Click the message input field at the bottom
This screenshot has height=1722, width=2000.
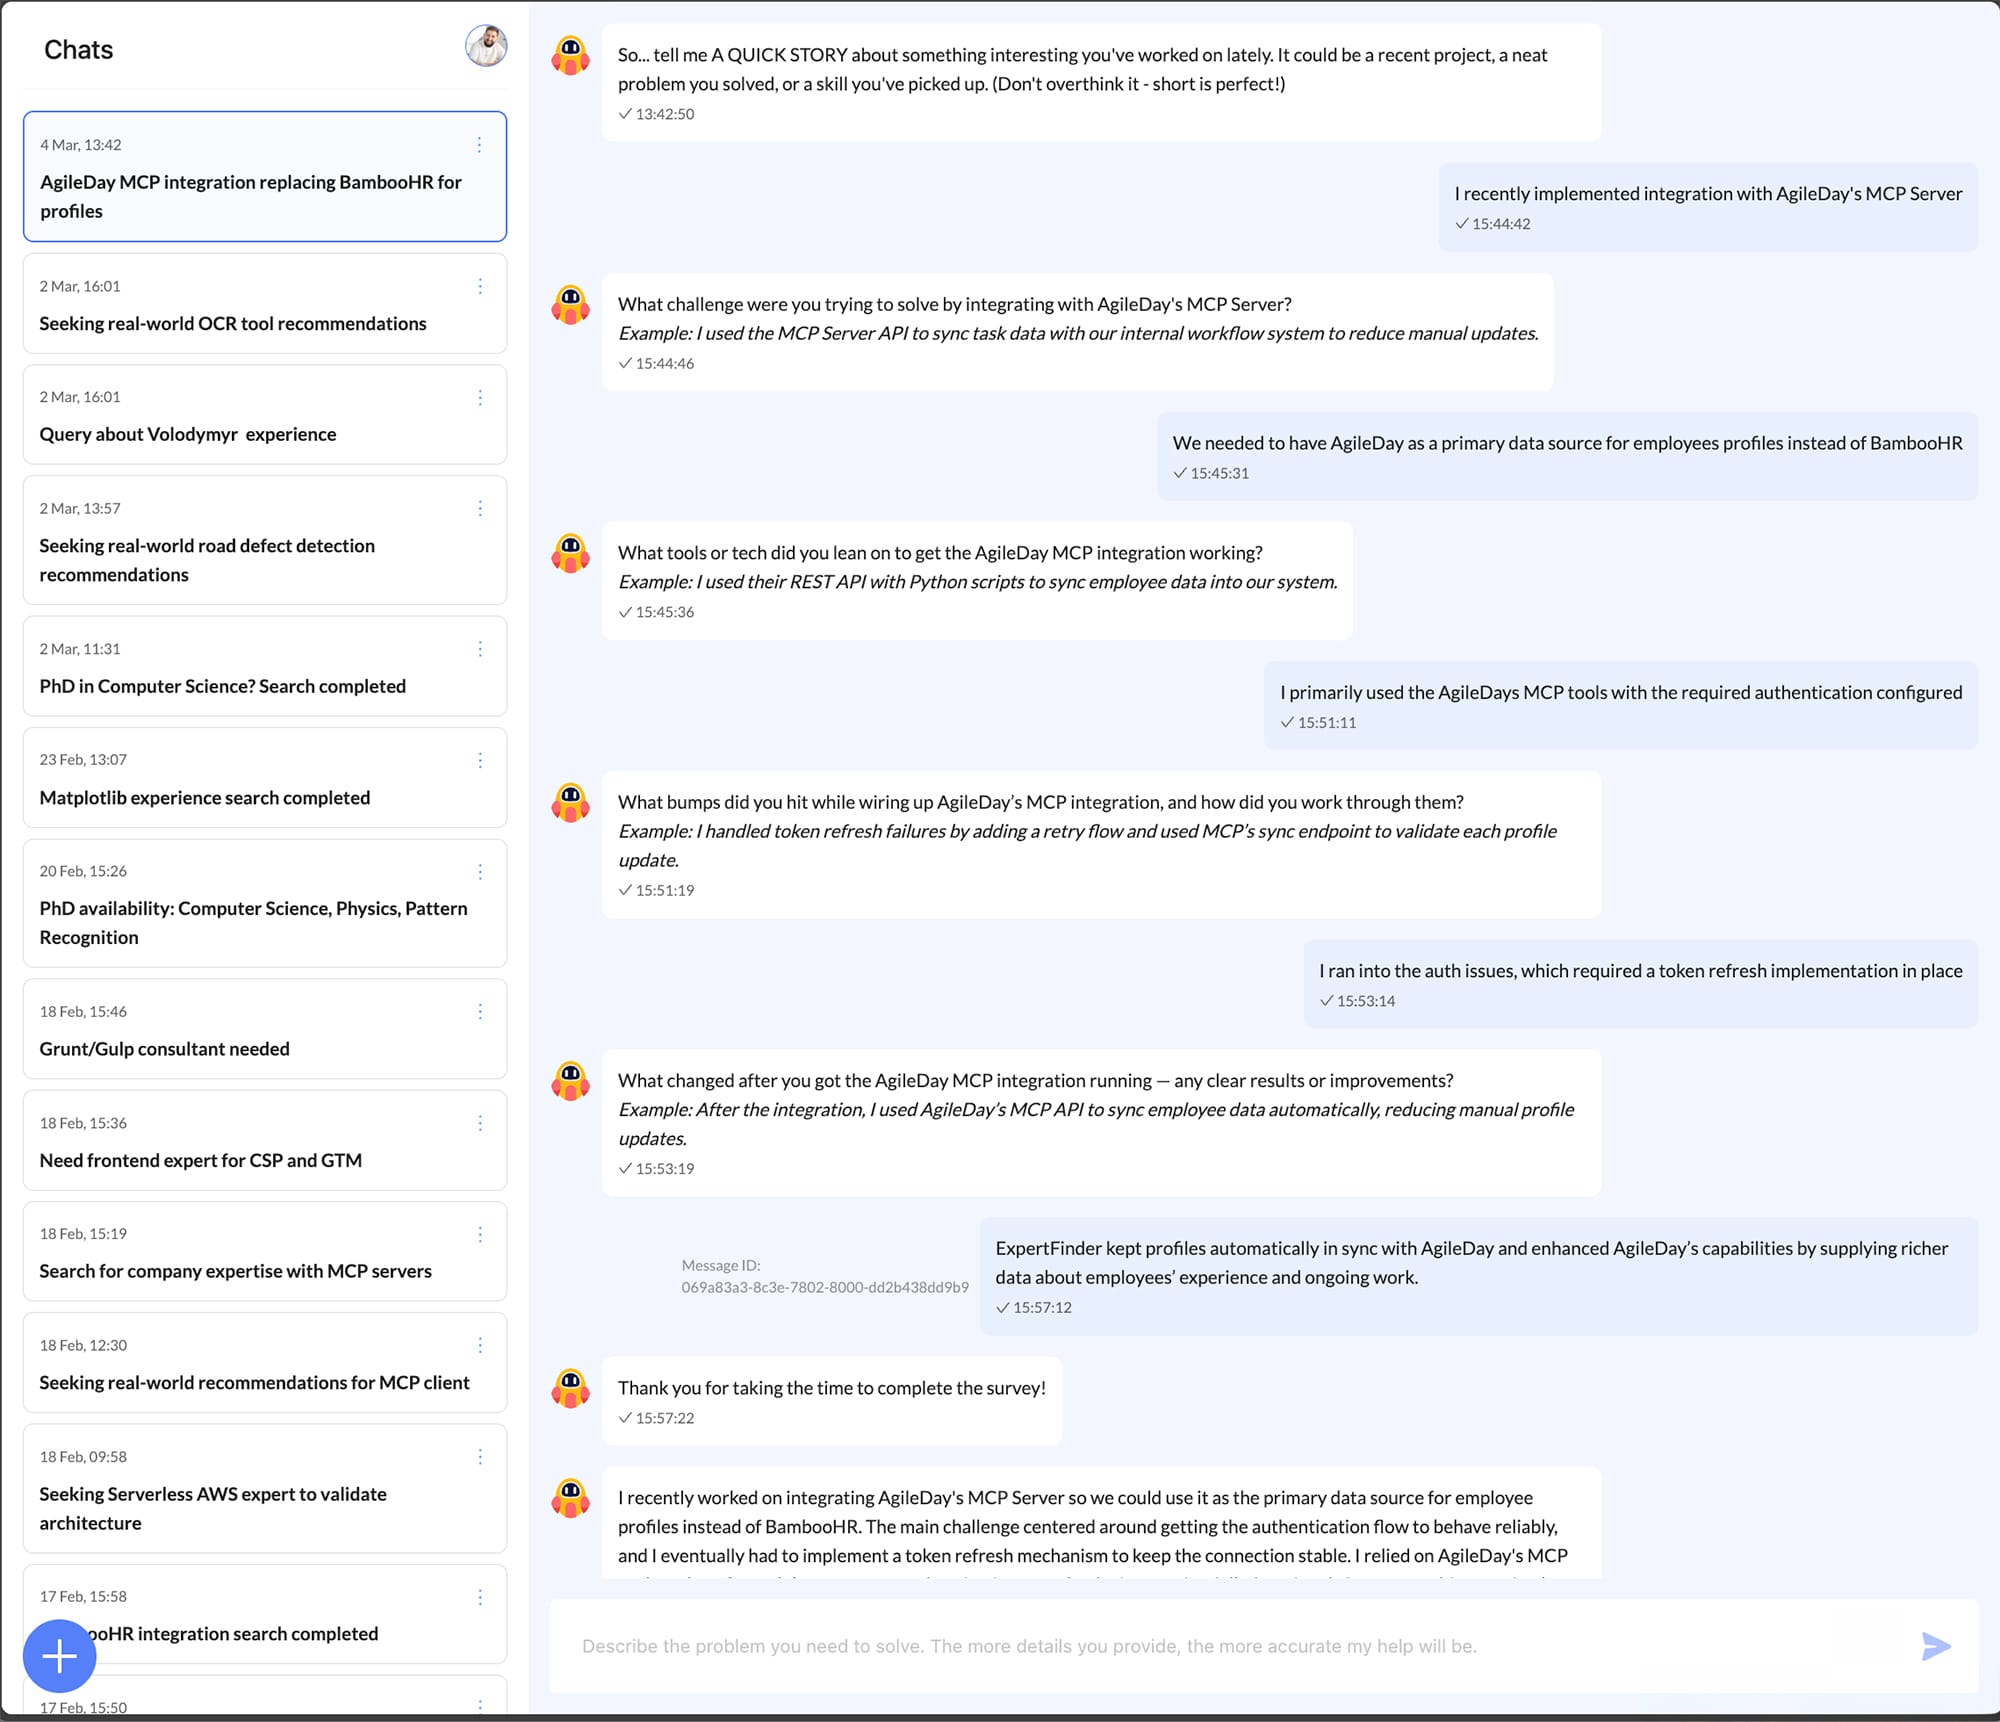pos(1100,1646)
